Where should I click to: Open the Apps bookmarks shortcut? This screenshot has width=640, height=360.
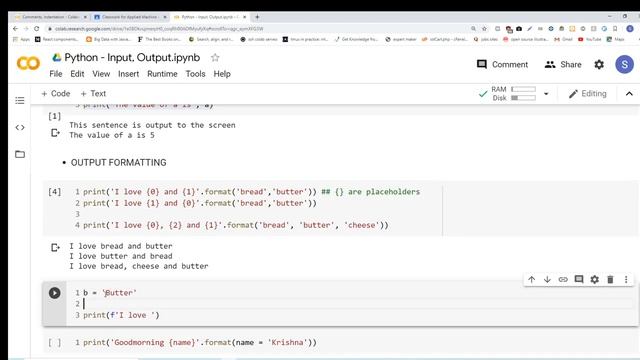click(21, 39)
